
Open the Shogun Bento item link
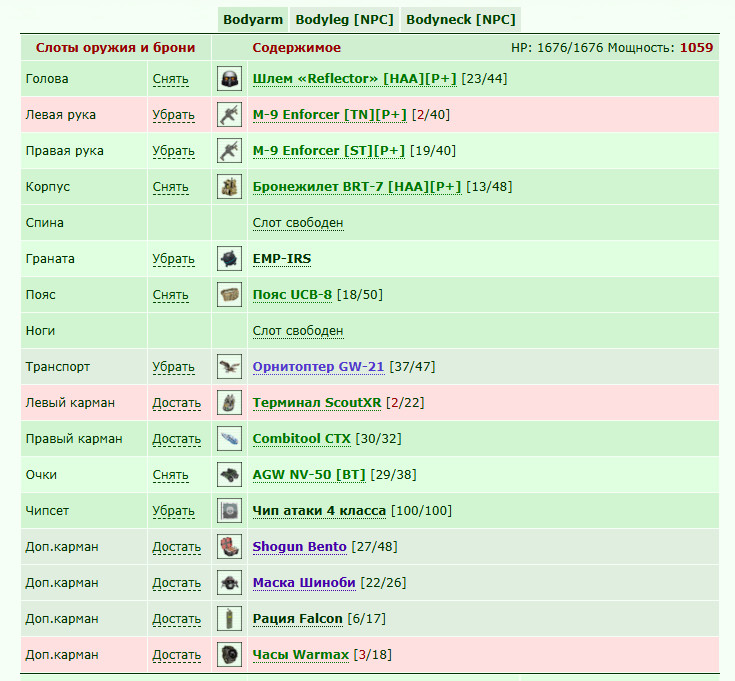(300, 546)
